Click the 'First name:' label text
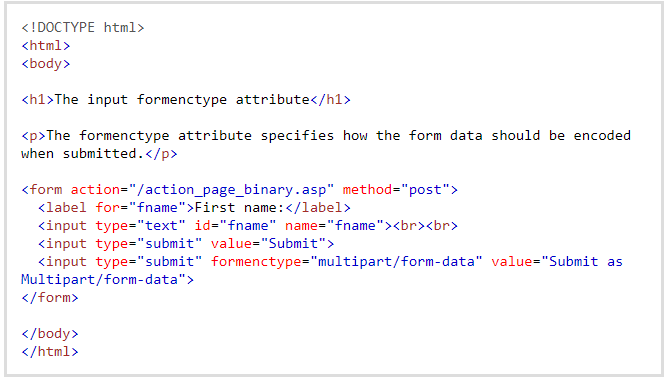This screenshot has height=382, width=668. tap(239, 208)
